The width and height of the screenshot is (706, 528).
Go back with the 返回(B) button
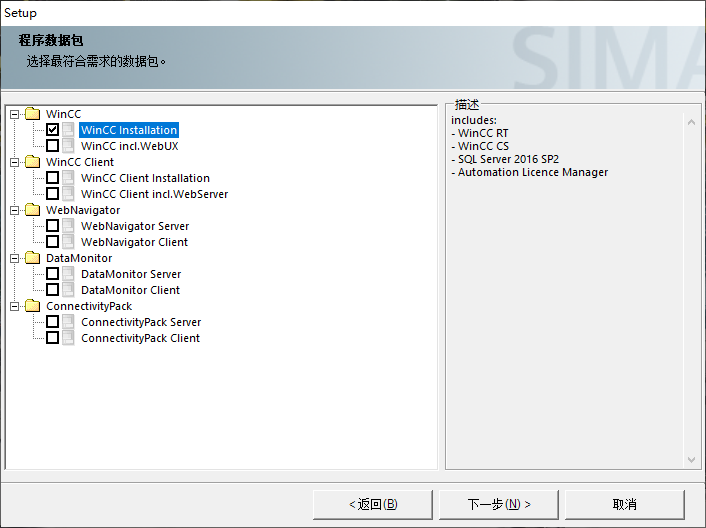pos(373,505)
